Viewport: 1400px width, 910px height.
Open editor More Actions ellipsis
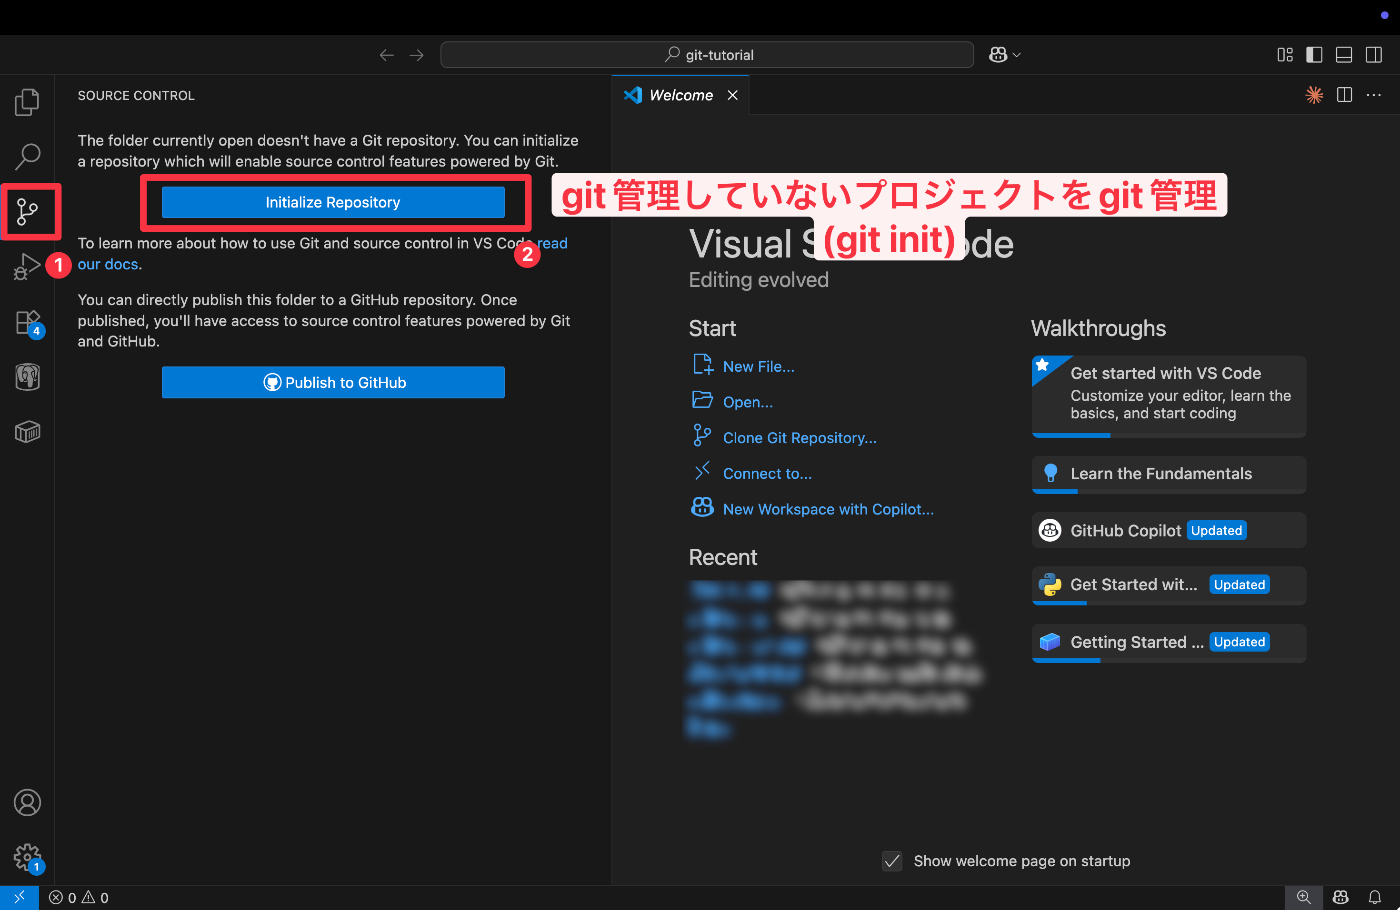click(x=1374, y=95)
